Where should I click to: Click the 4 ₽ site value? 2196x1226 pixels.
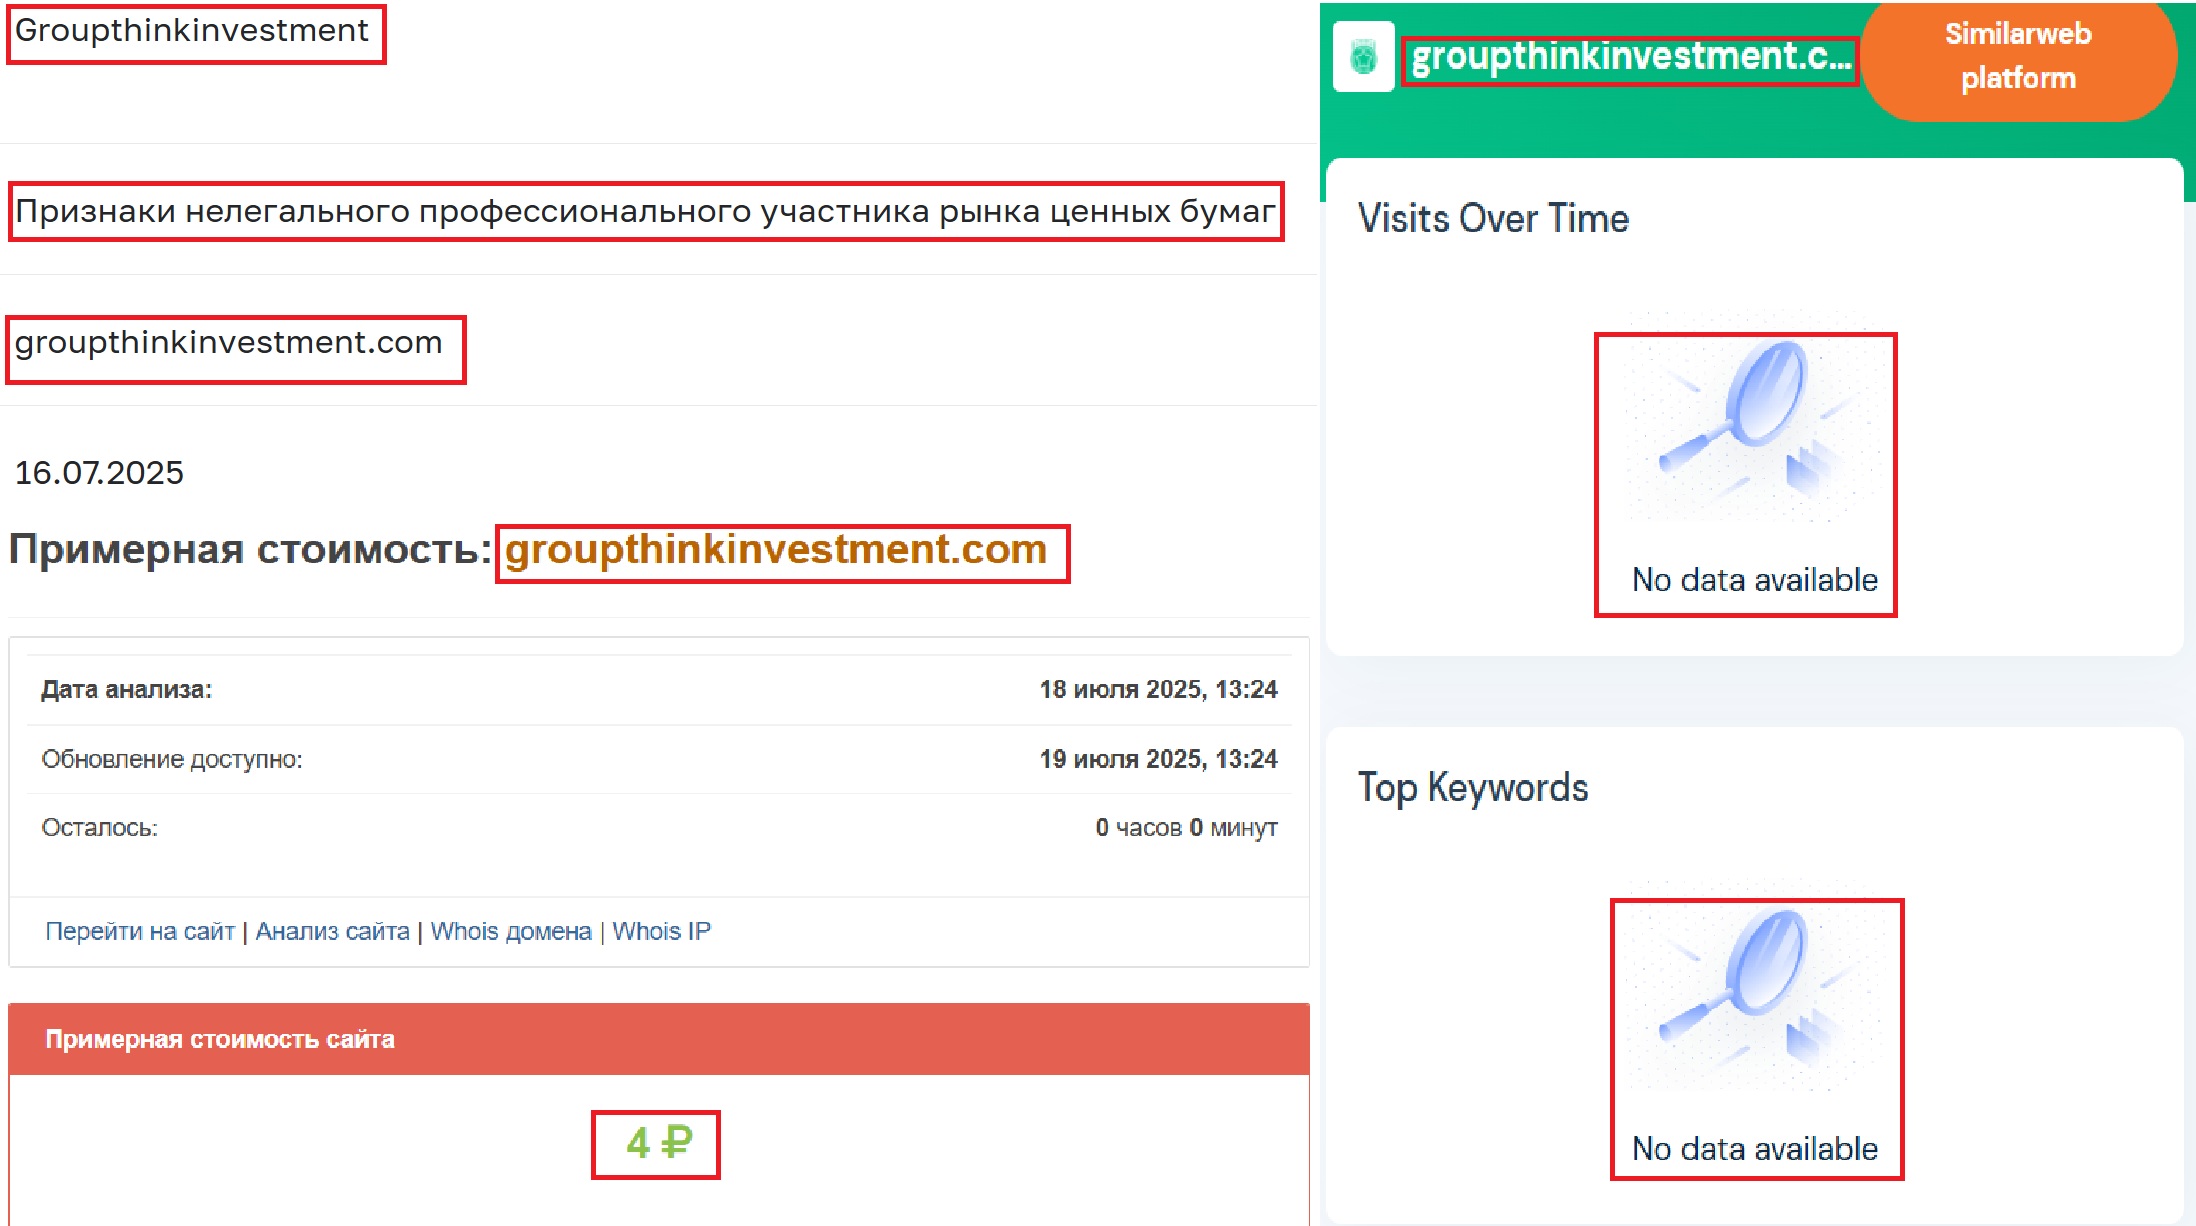pyautogui.click(x=658, y=1142)
